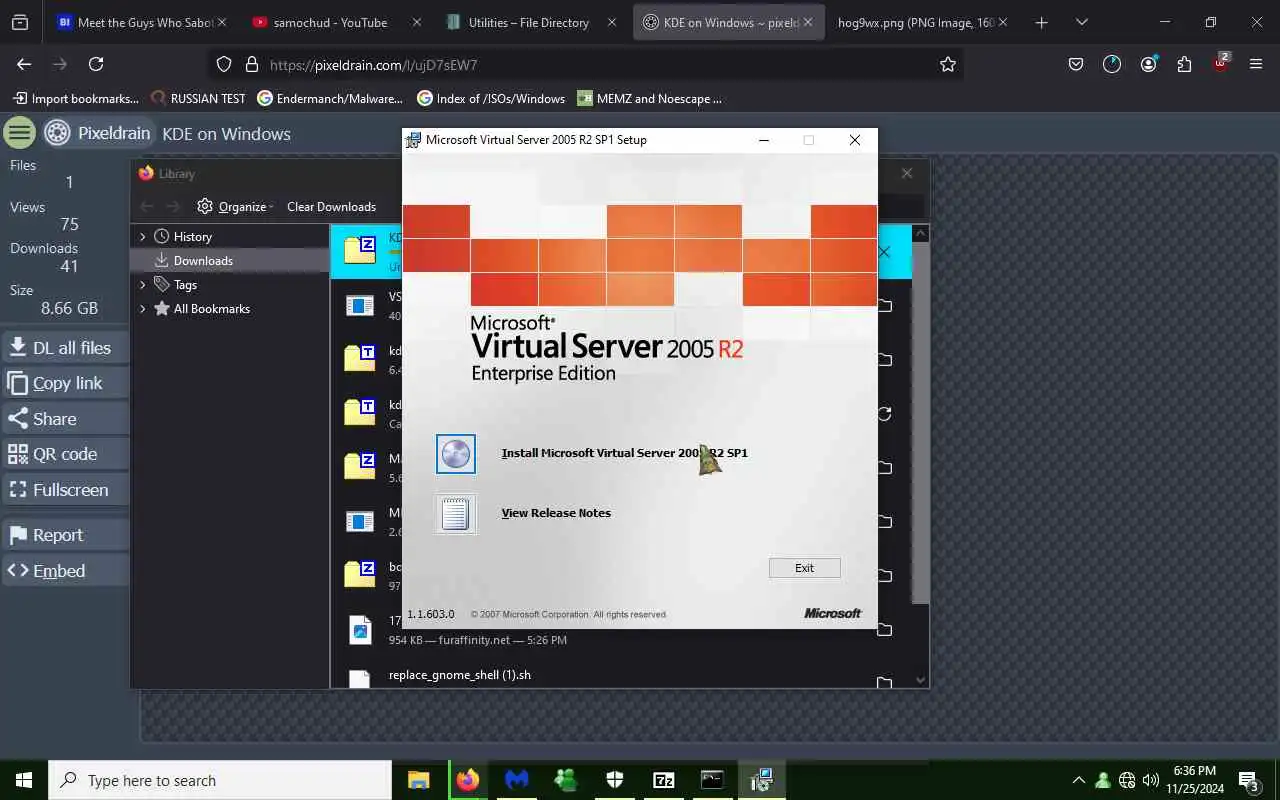Expand History in Library tree
This screenshot has width=1280, height=800.
coord(143,237)
